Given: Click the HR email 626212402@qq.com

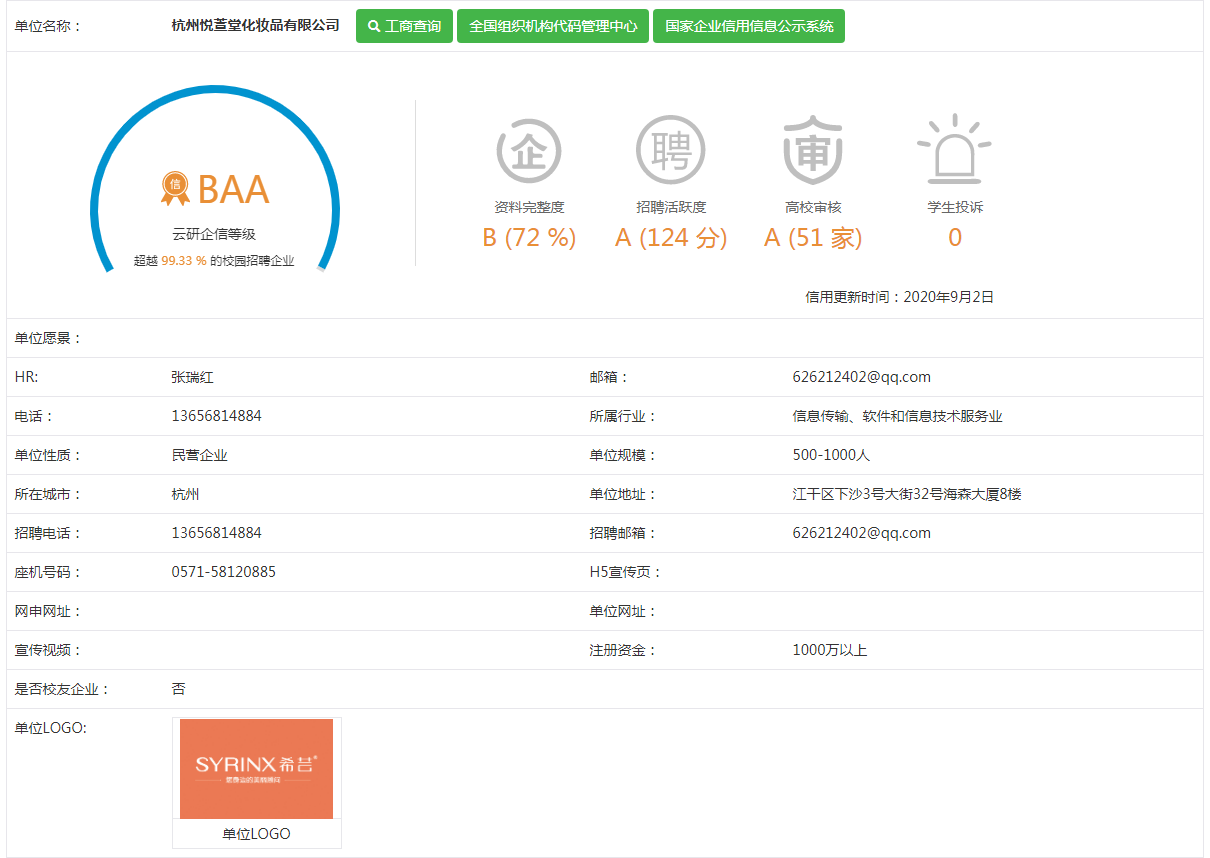Looking at the screenshot, I should (861, 377).
